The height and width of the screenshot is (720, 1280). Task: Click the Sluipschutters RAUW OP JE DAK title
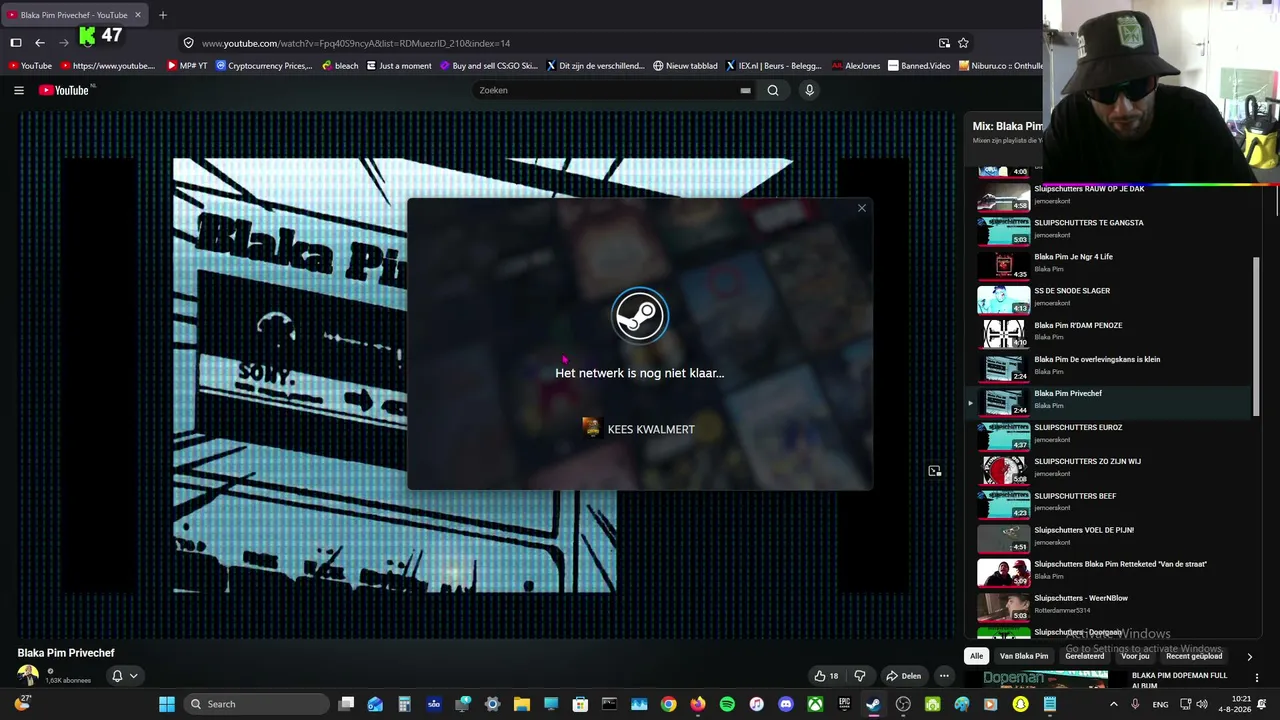point(1089,188)
